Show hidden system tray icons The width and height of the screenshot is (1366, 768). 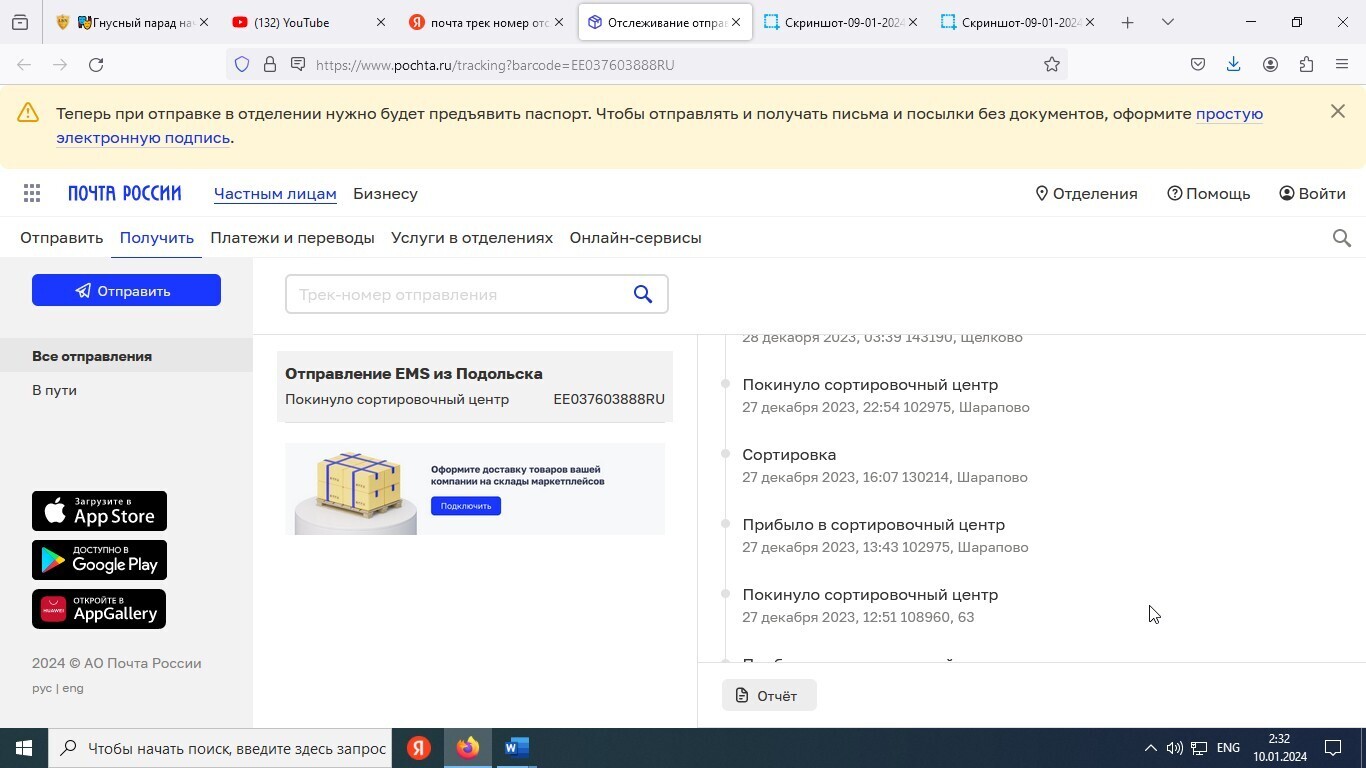[1150, 748]
